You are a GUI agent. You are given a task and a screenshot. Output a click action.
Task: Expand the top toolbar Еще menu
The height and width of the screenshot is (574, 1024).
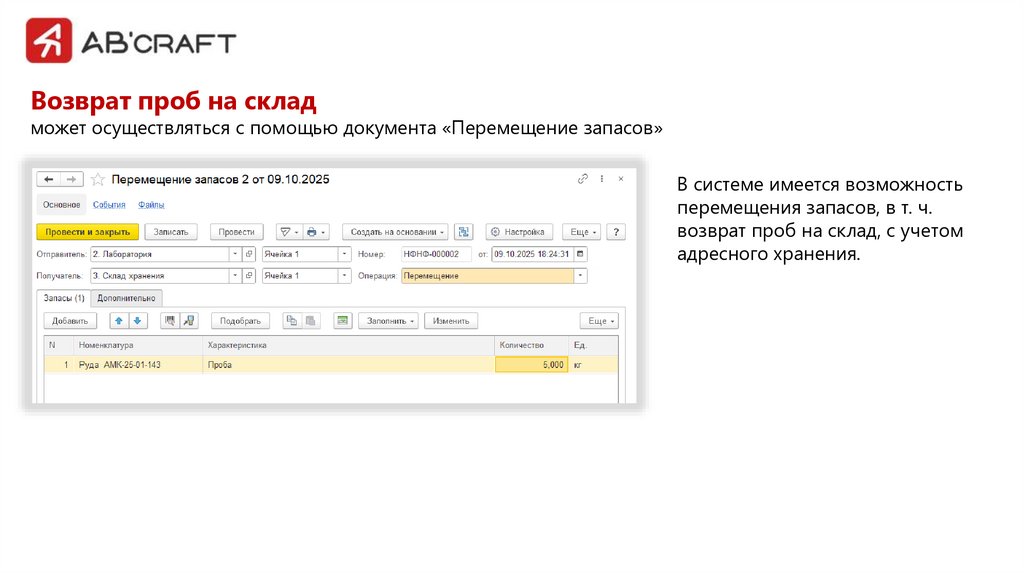click(x=581, y=232)
